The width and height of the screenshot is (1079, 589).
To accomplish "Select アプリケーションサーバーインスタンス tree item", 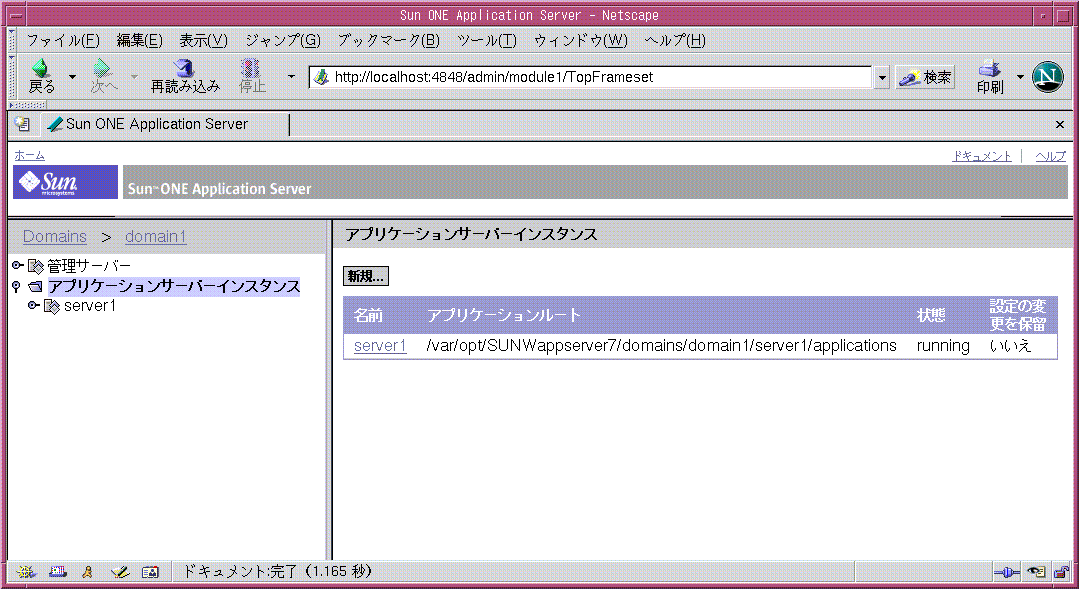I will [x=174, y=286].
